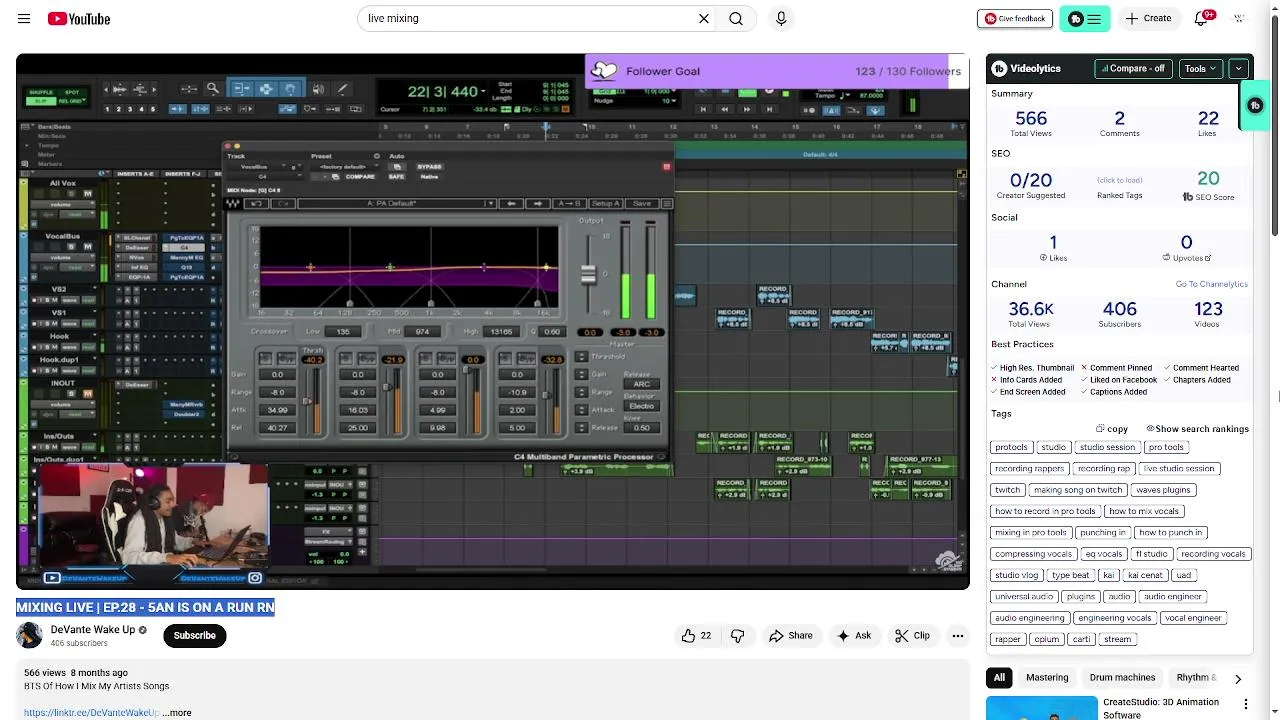This screenshot has height=720, width=1280.
Task: Click the waves plugins tag
Action: 1163,490
